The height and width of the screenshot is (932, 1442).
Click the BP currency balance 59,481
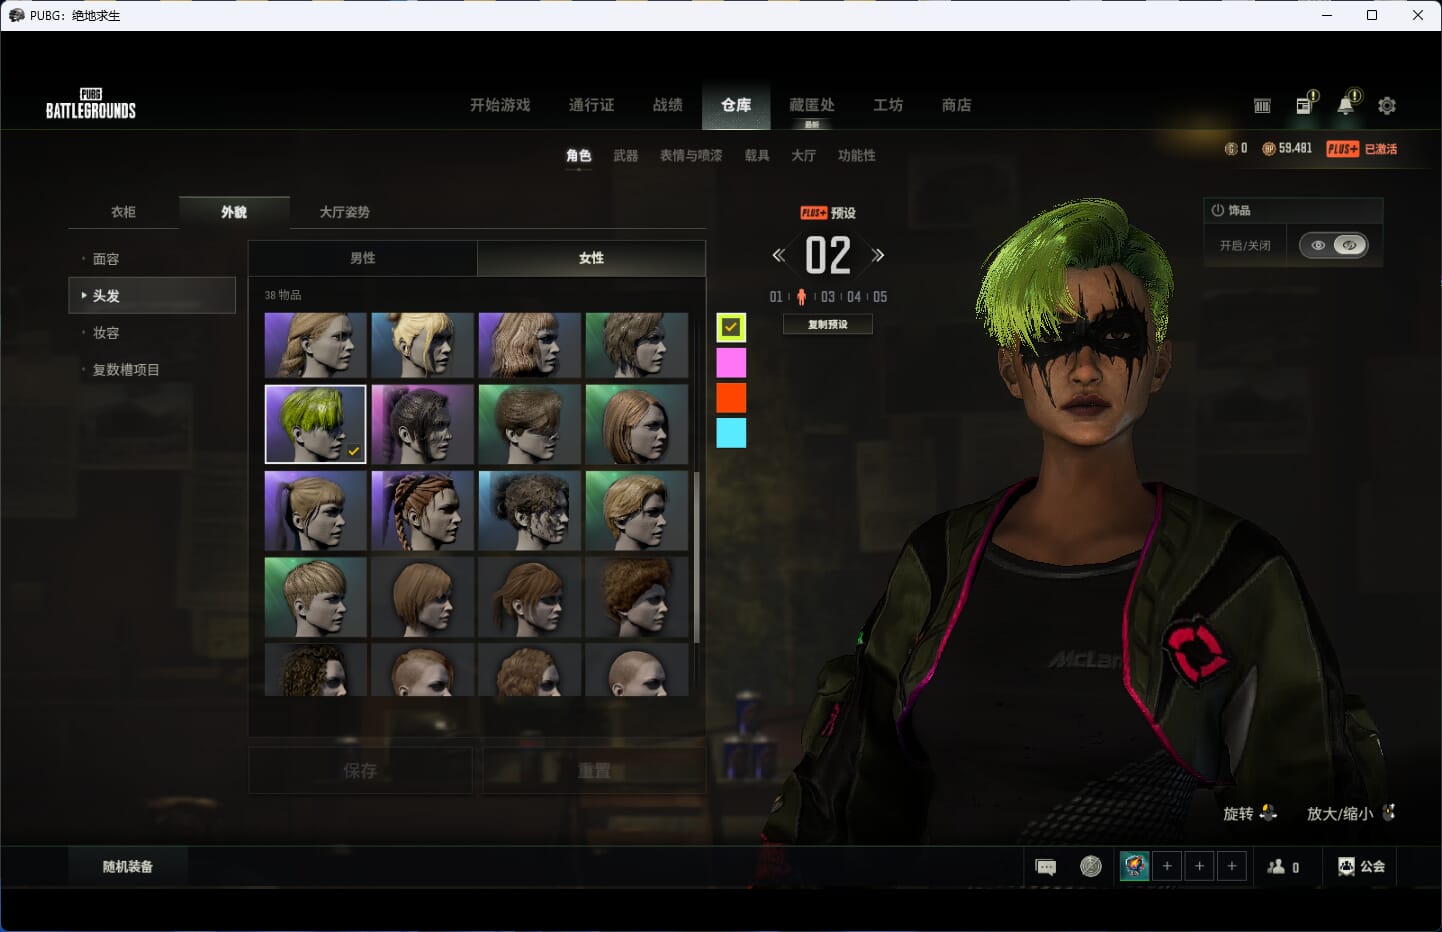(1287, 148)
